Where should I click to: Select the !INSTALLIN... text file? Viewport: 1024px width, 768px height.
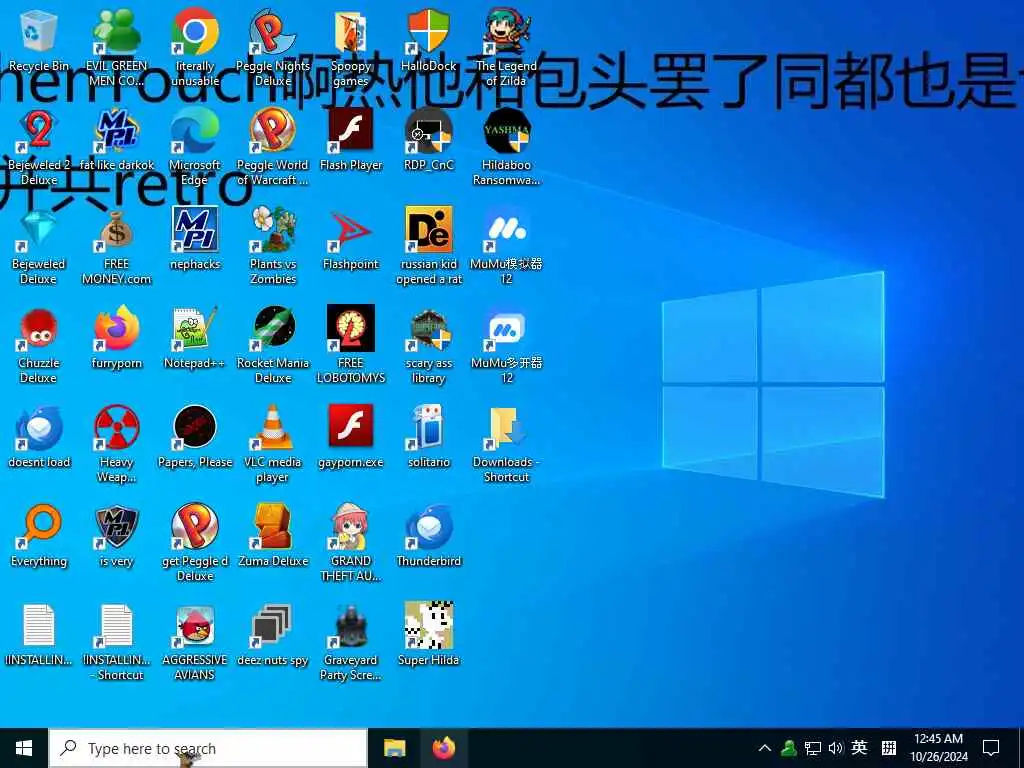(39, 626)
